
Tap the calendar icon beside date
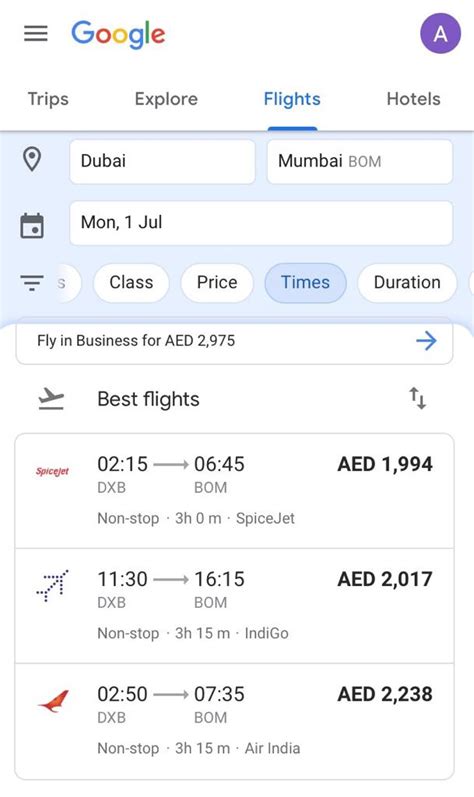click(32, 226)
